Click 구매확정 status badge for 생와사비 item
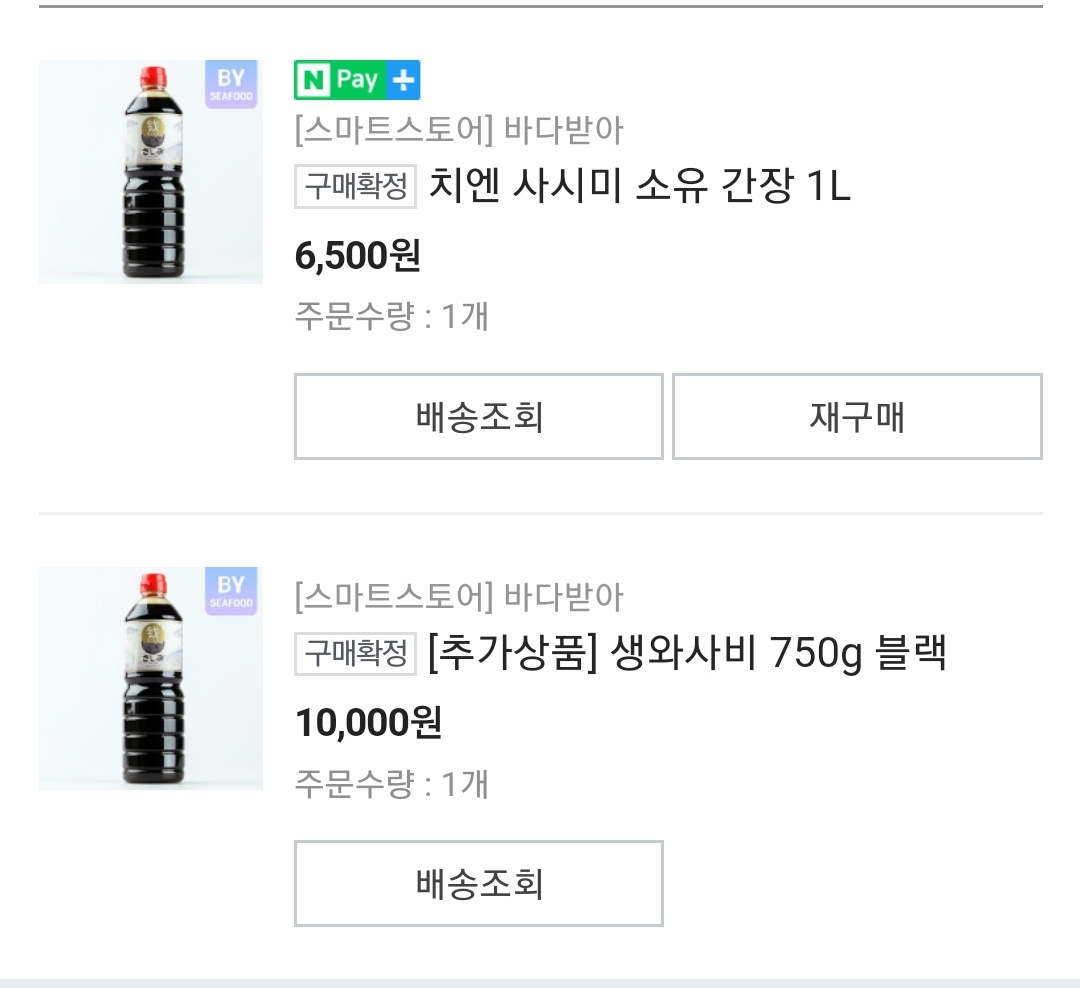Viewport: 1080px width, 988px height. 355,654
